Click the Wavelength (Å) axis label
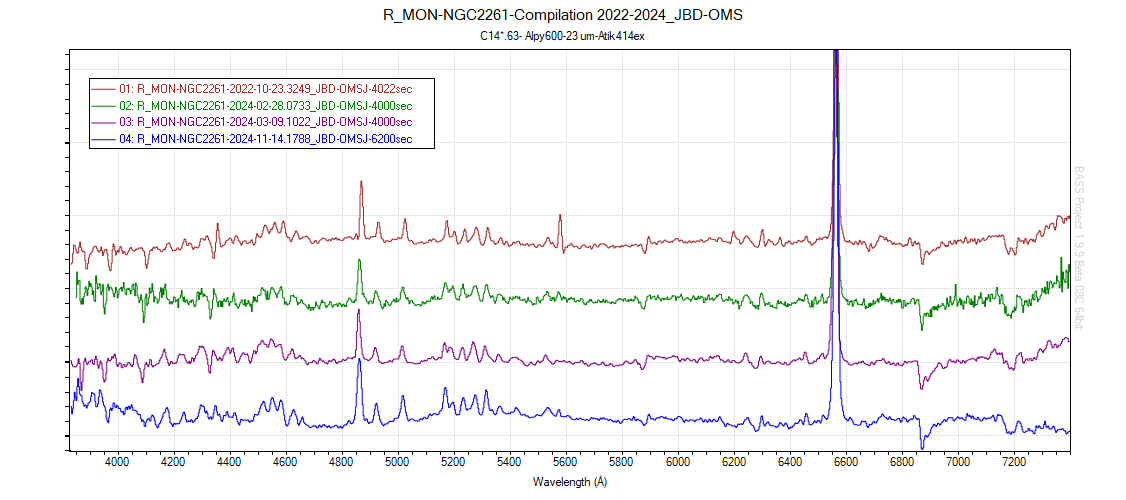Screen dimensions: 1126x500 click(570, 482)
